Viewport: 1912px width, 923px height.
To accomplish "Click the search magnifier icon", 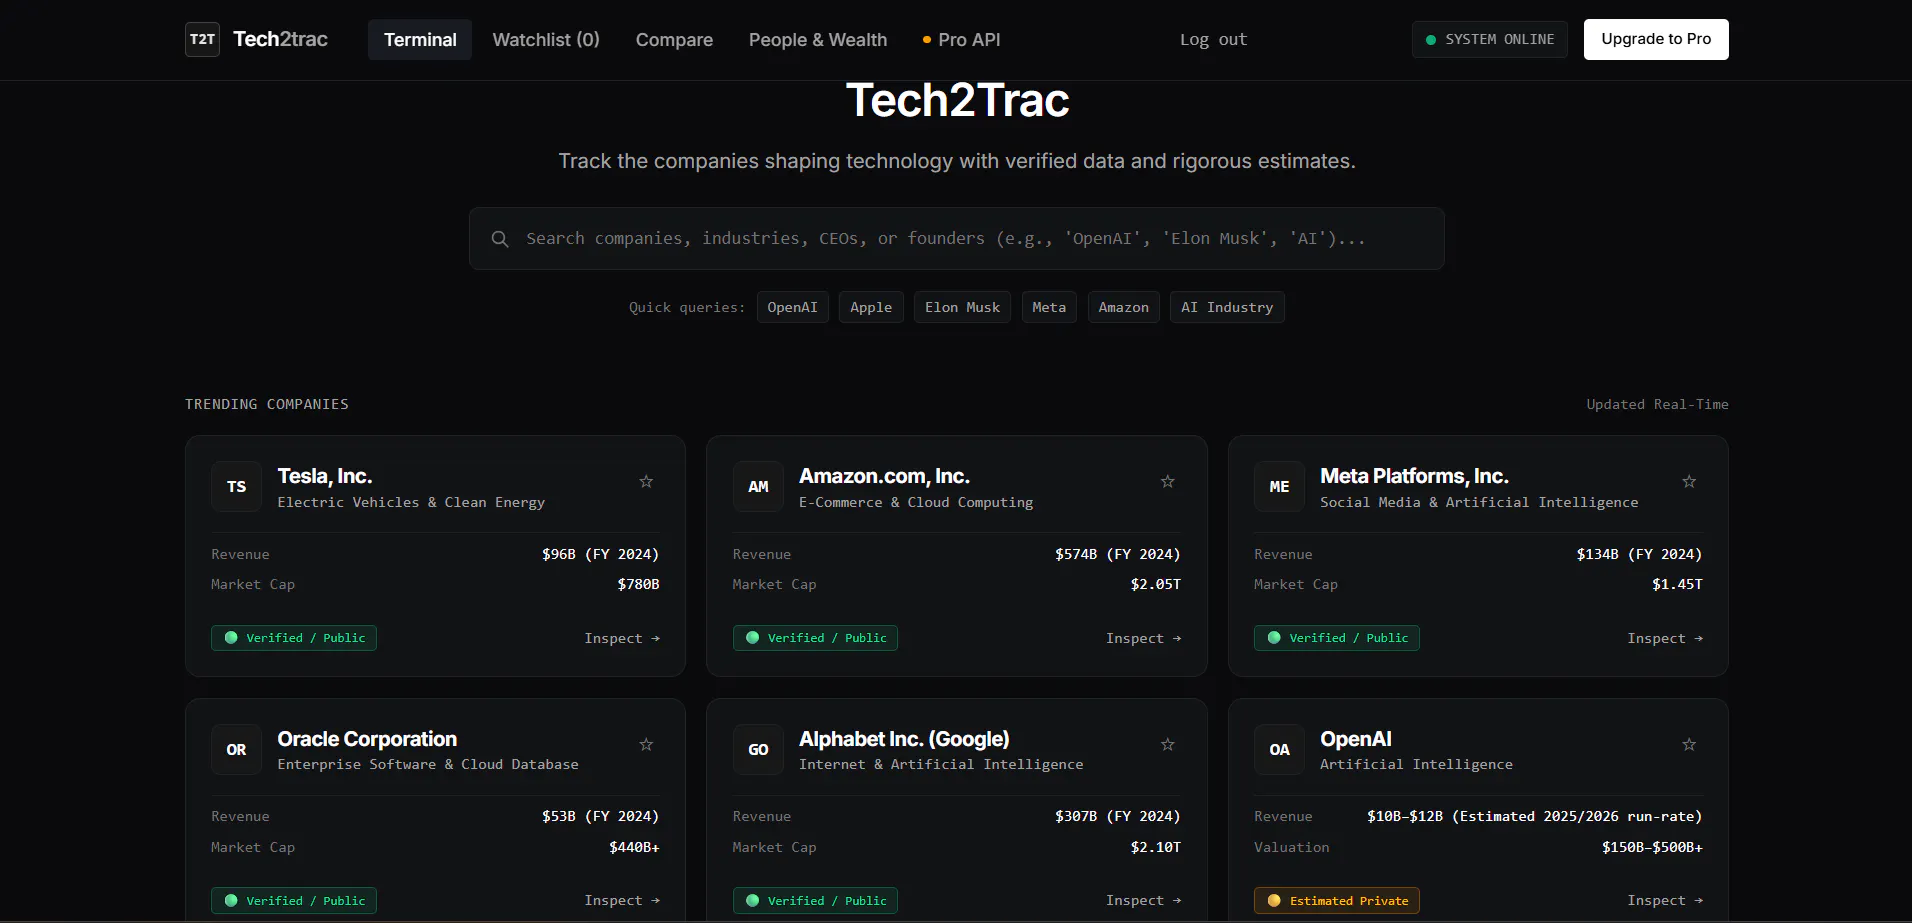I will click(500, 239).
